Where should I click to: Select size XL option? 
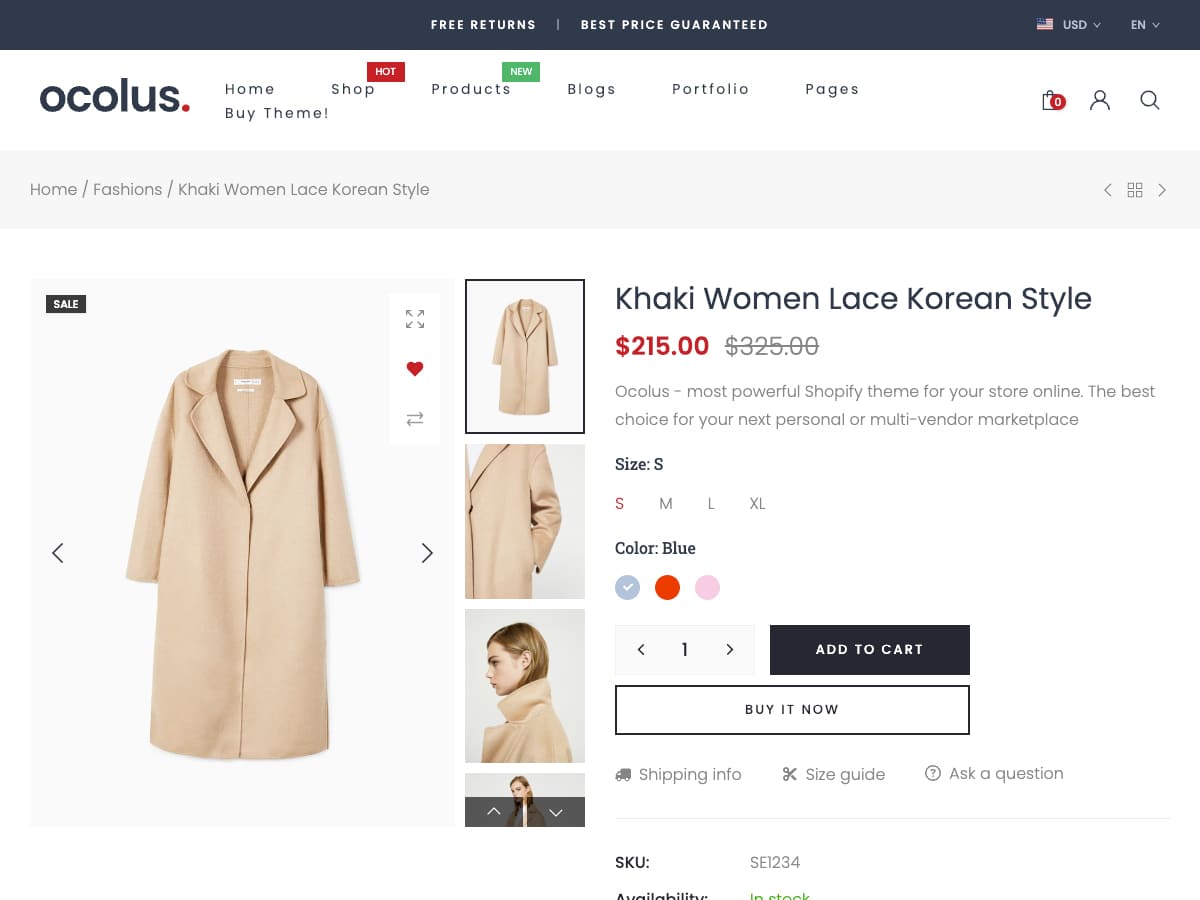click(757, 504)
